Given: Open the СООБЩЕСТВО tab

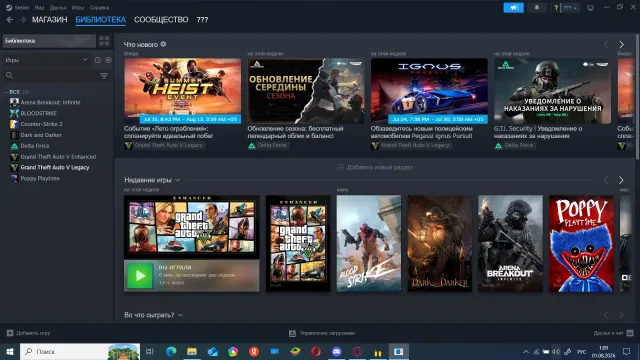Looking at the screenshot, I should coord(161,20).
